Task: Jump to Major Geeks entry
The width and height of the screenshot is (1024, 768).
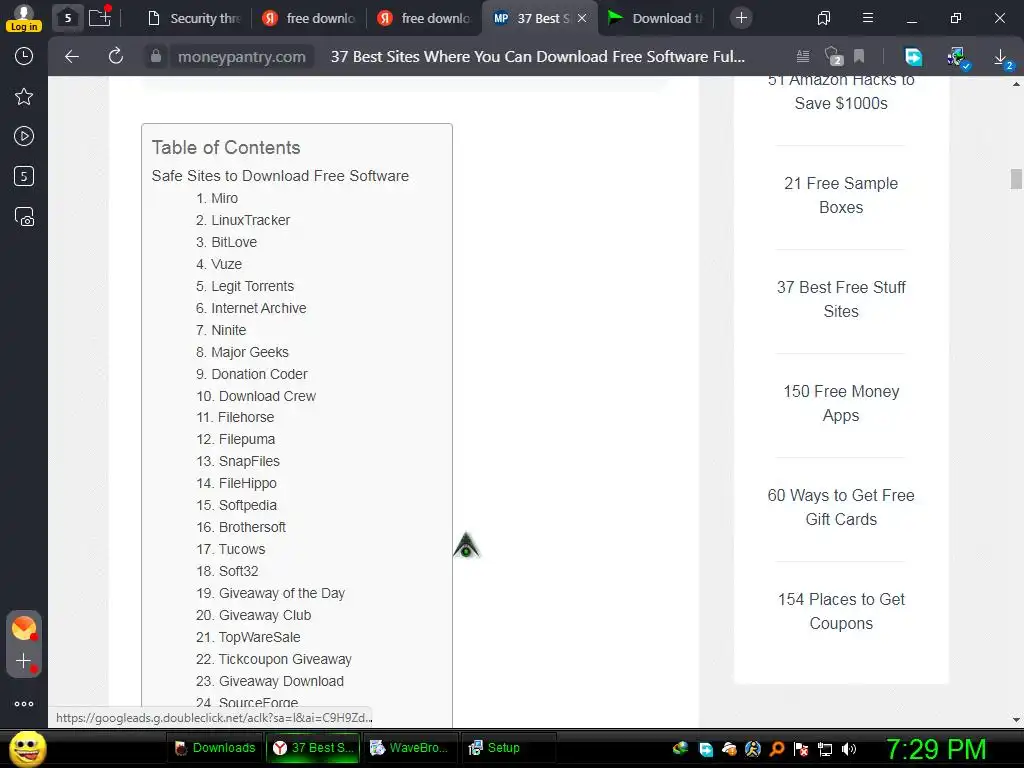Action: click(249, 352)
